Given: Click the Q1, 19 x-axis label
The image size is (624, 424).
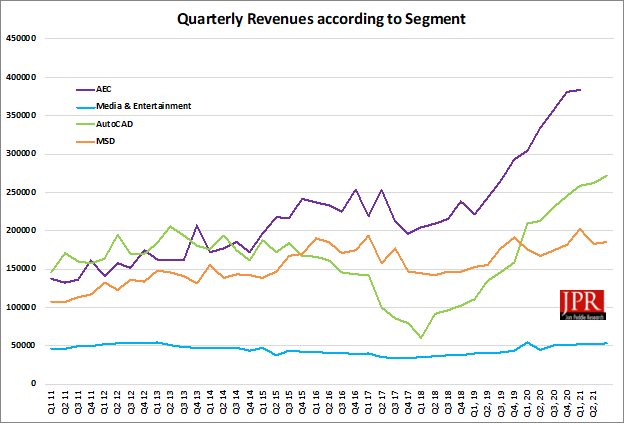Looking at the screenshot, I should (474, 403).
